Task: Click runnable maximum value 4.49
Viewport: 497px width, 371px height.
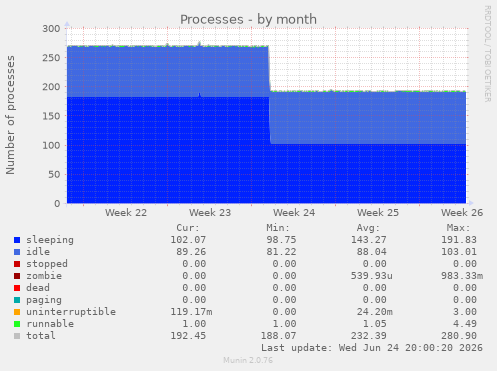Action: 465,324
